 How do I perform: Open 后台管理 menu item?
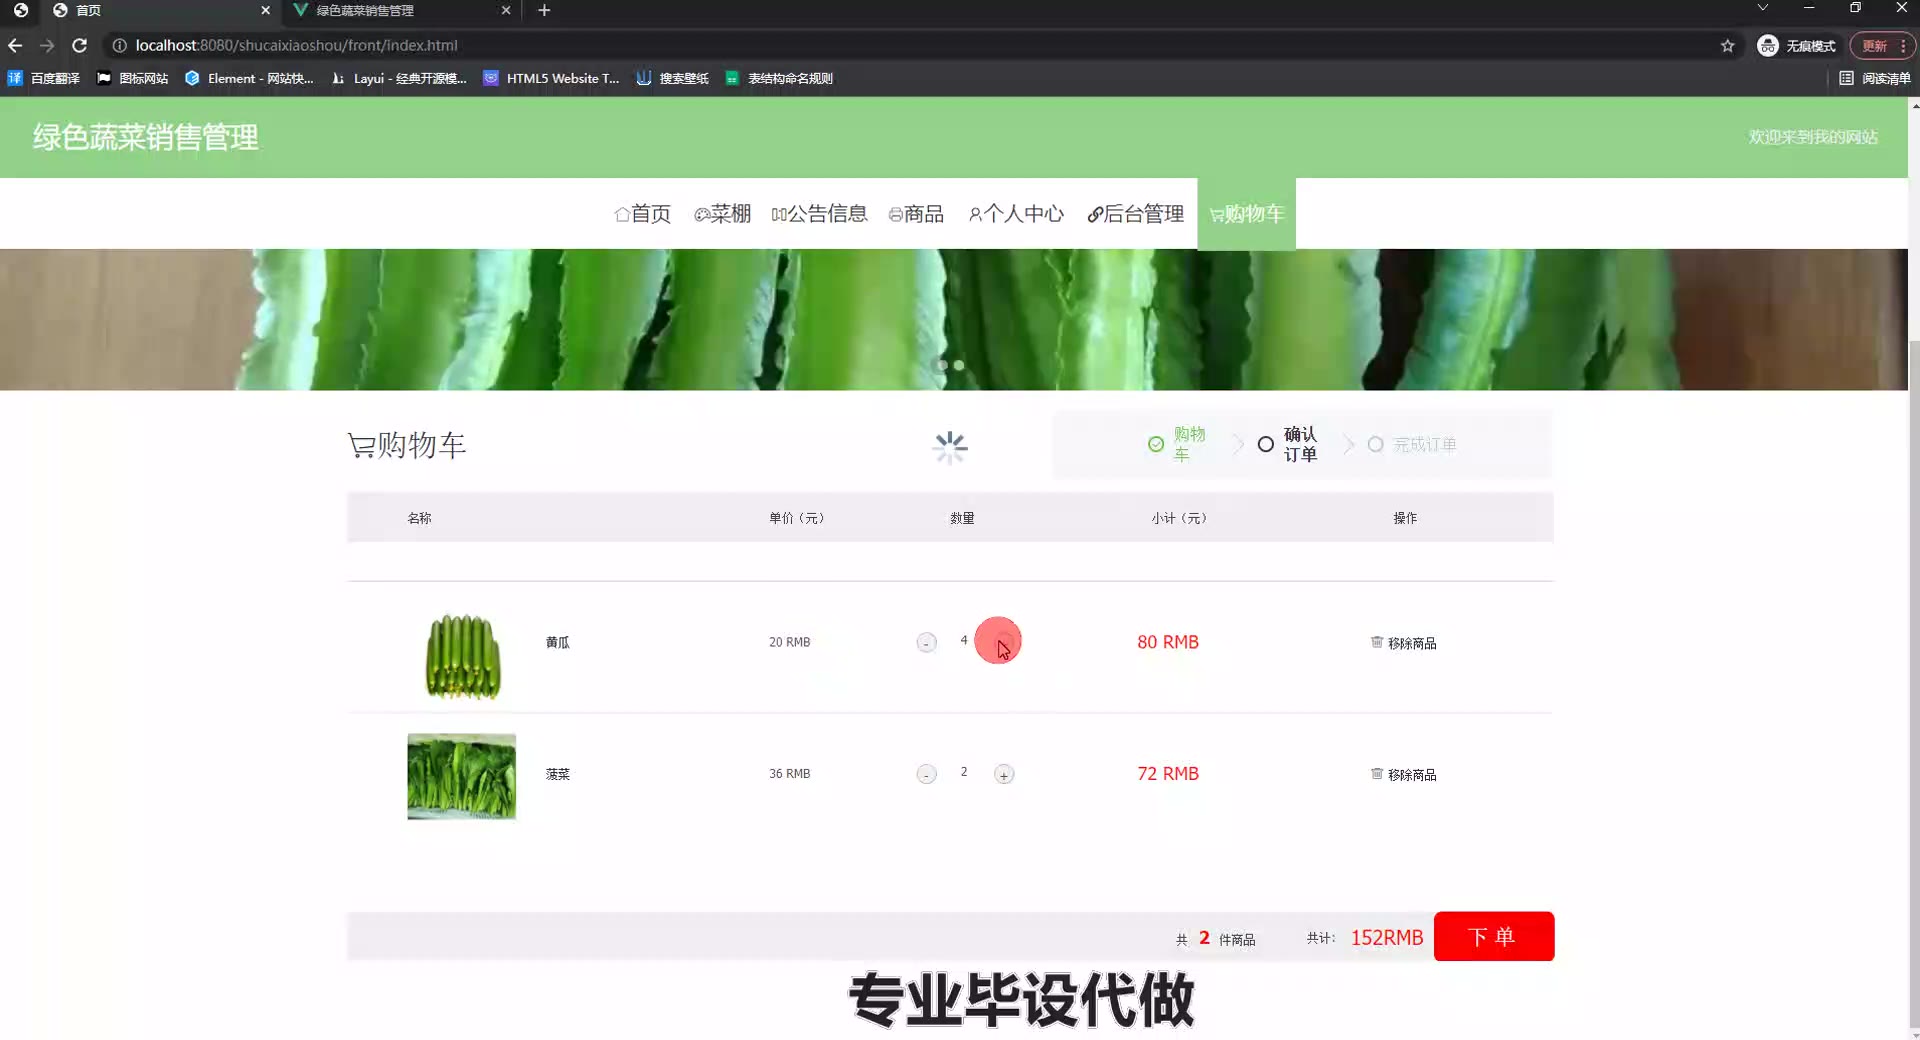[1135, 214]
